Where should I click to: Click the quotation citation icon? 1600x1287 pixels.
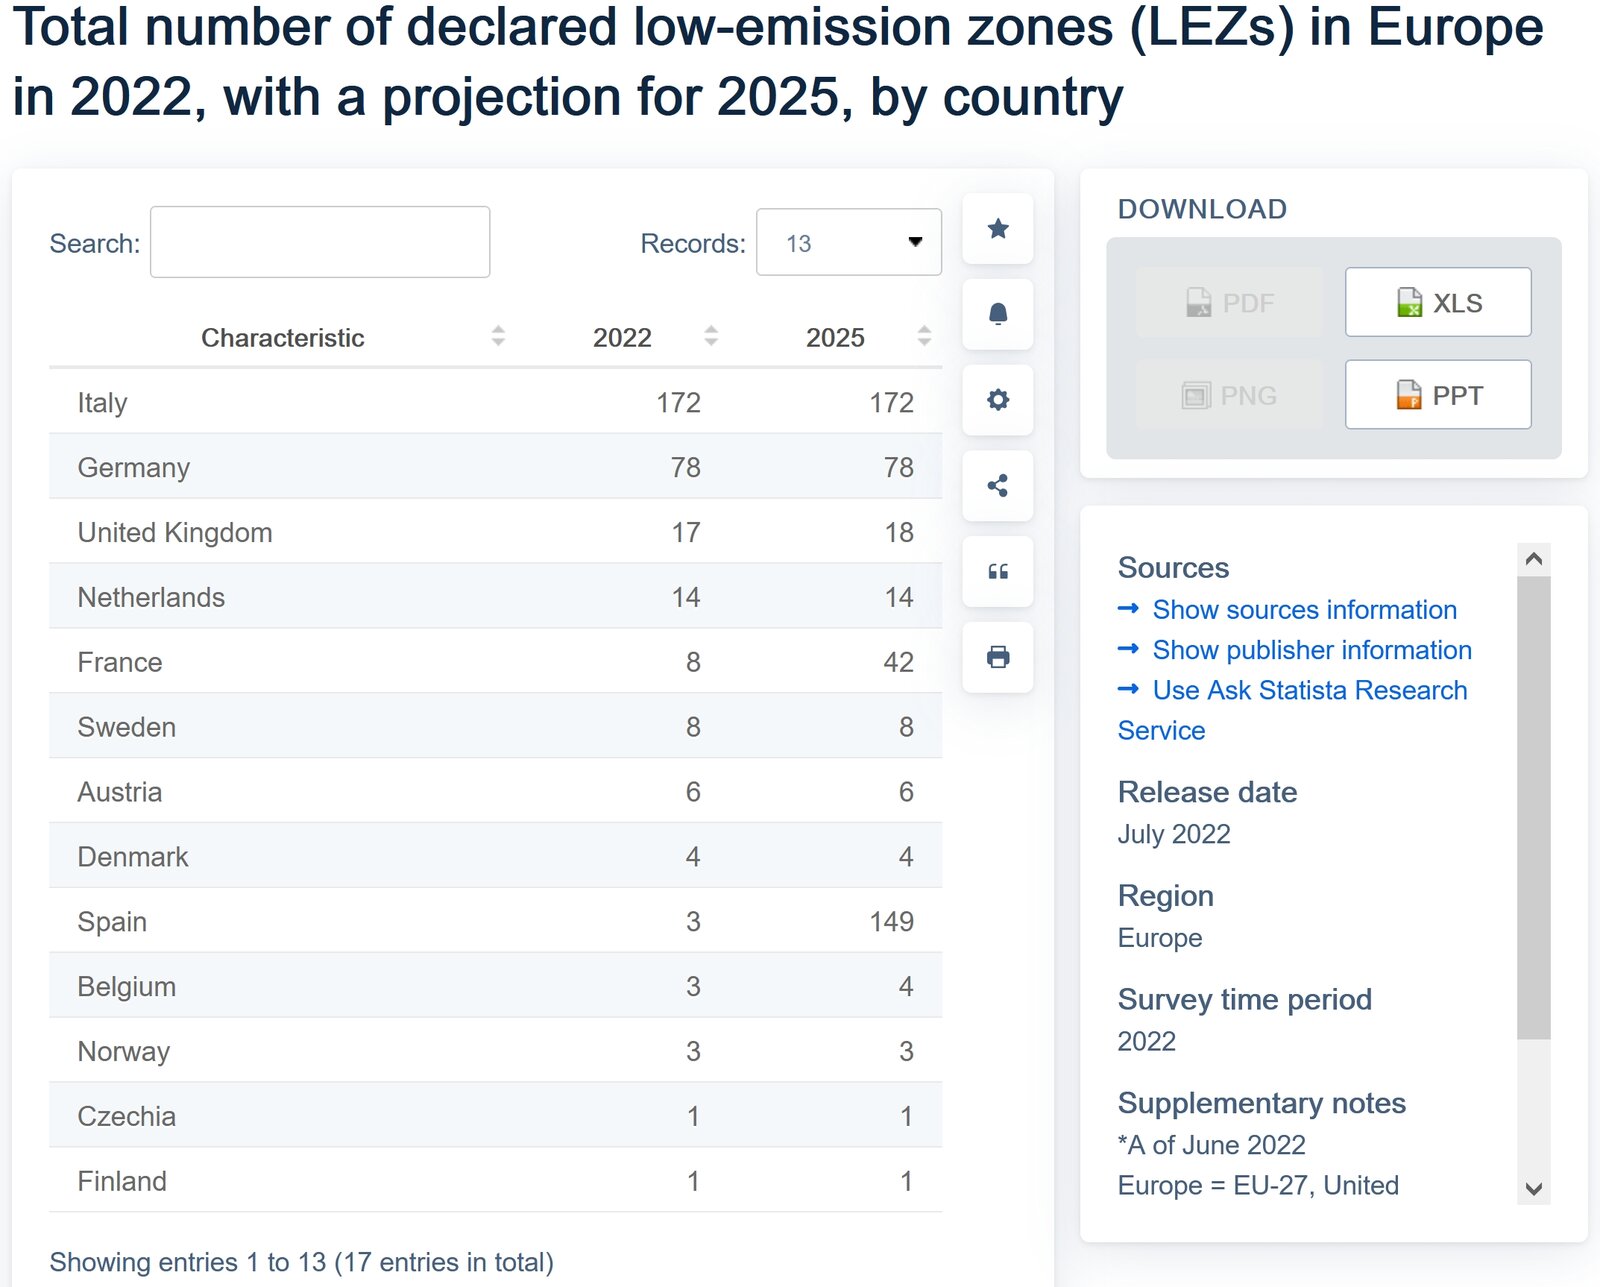coord(997,572)
